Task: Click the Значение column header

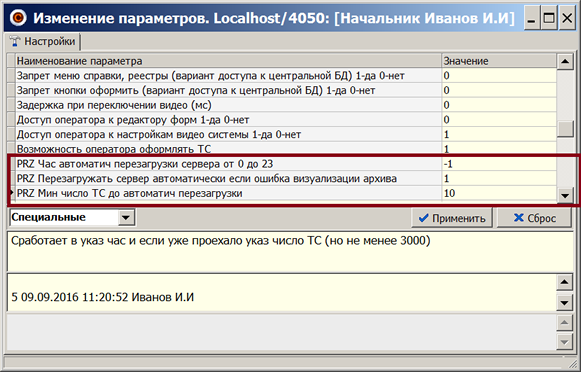Action: point(499,61)
